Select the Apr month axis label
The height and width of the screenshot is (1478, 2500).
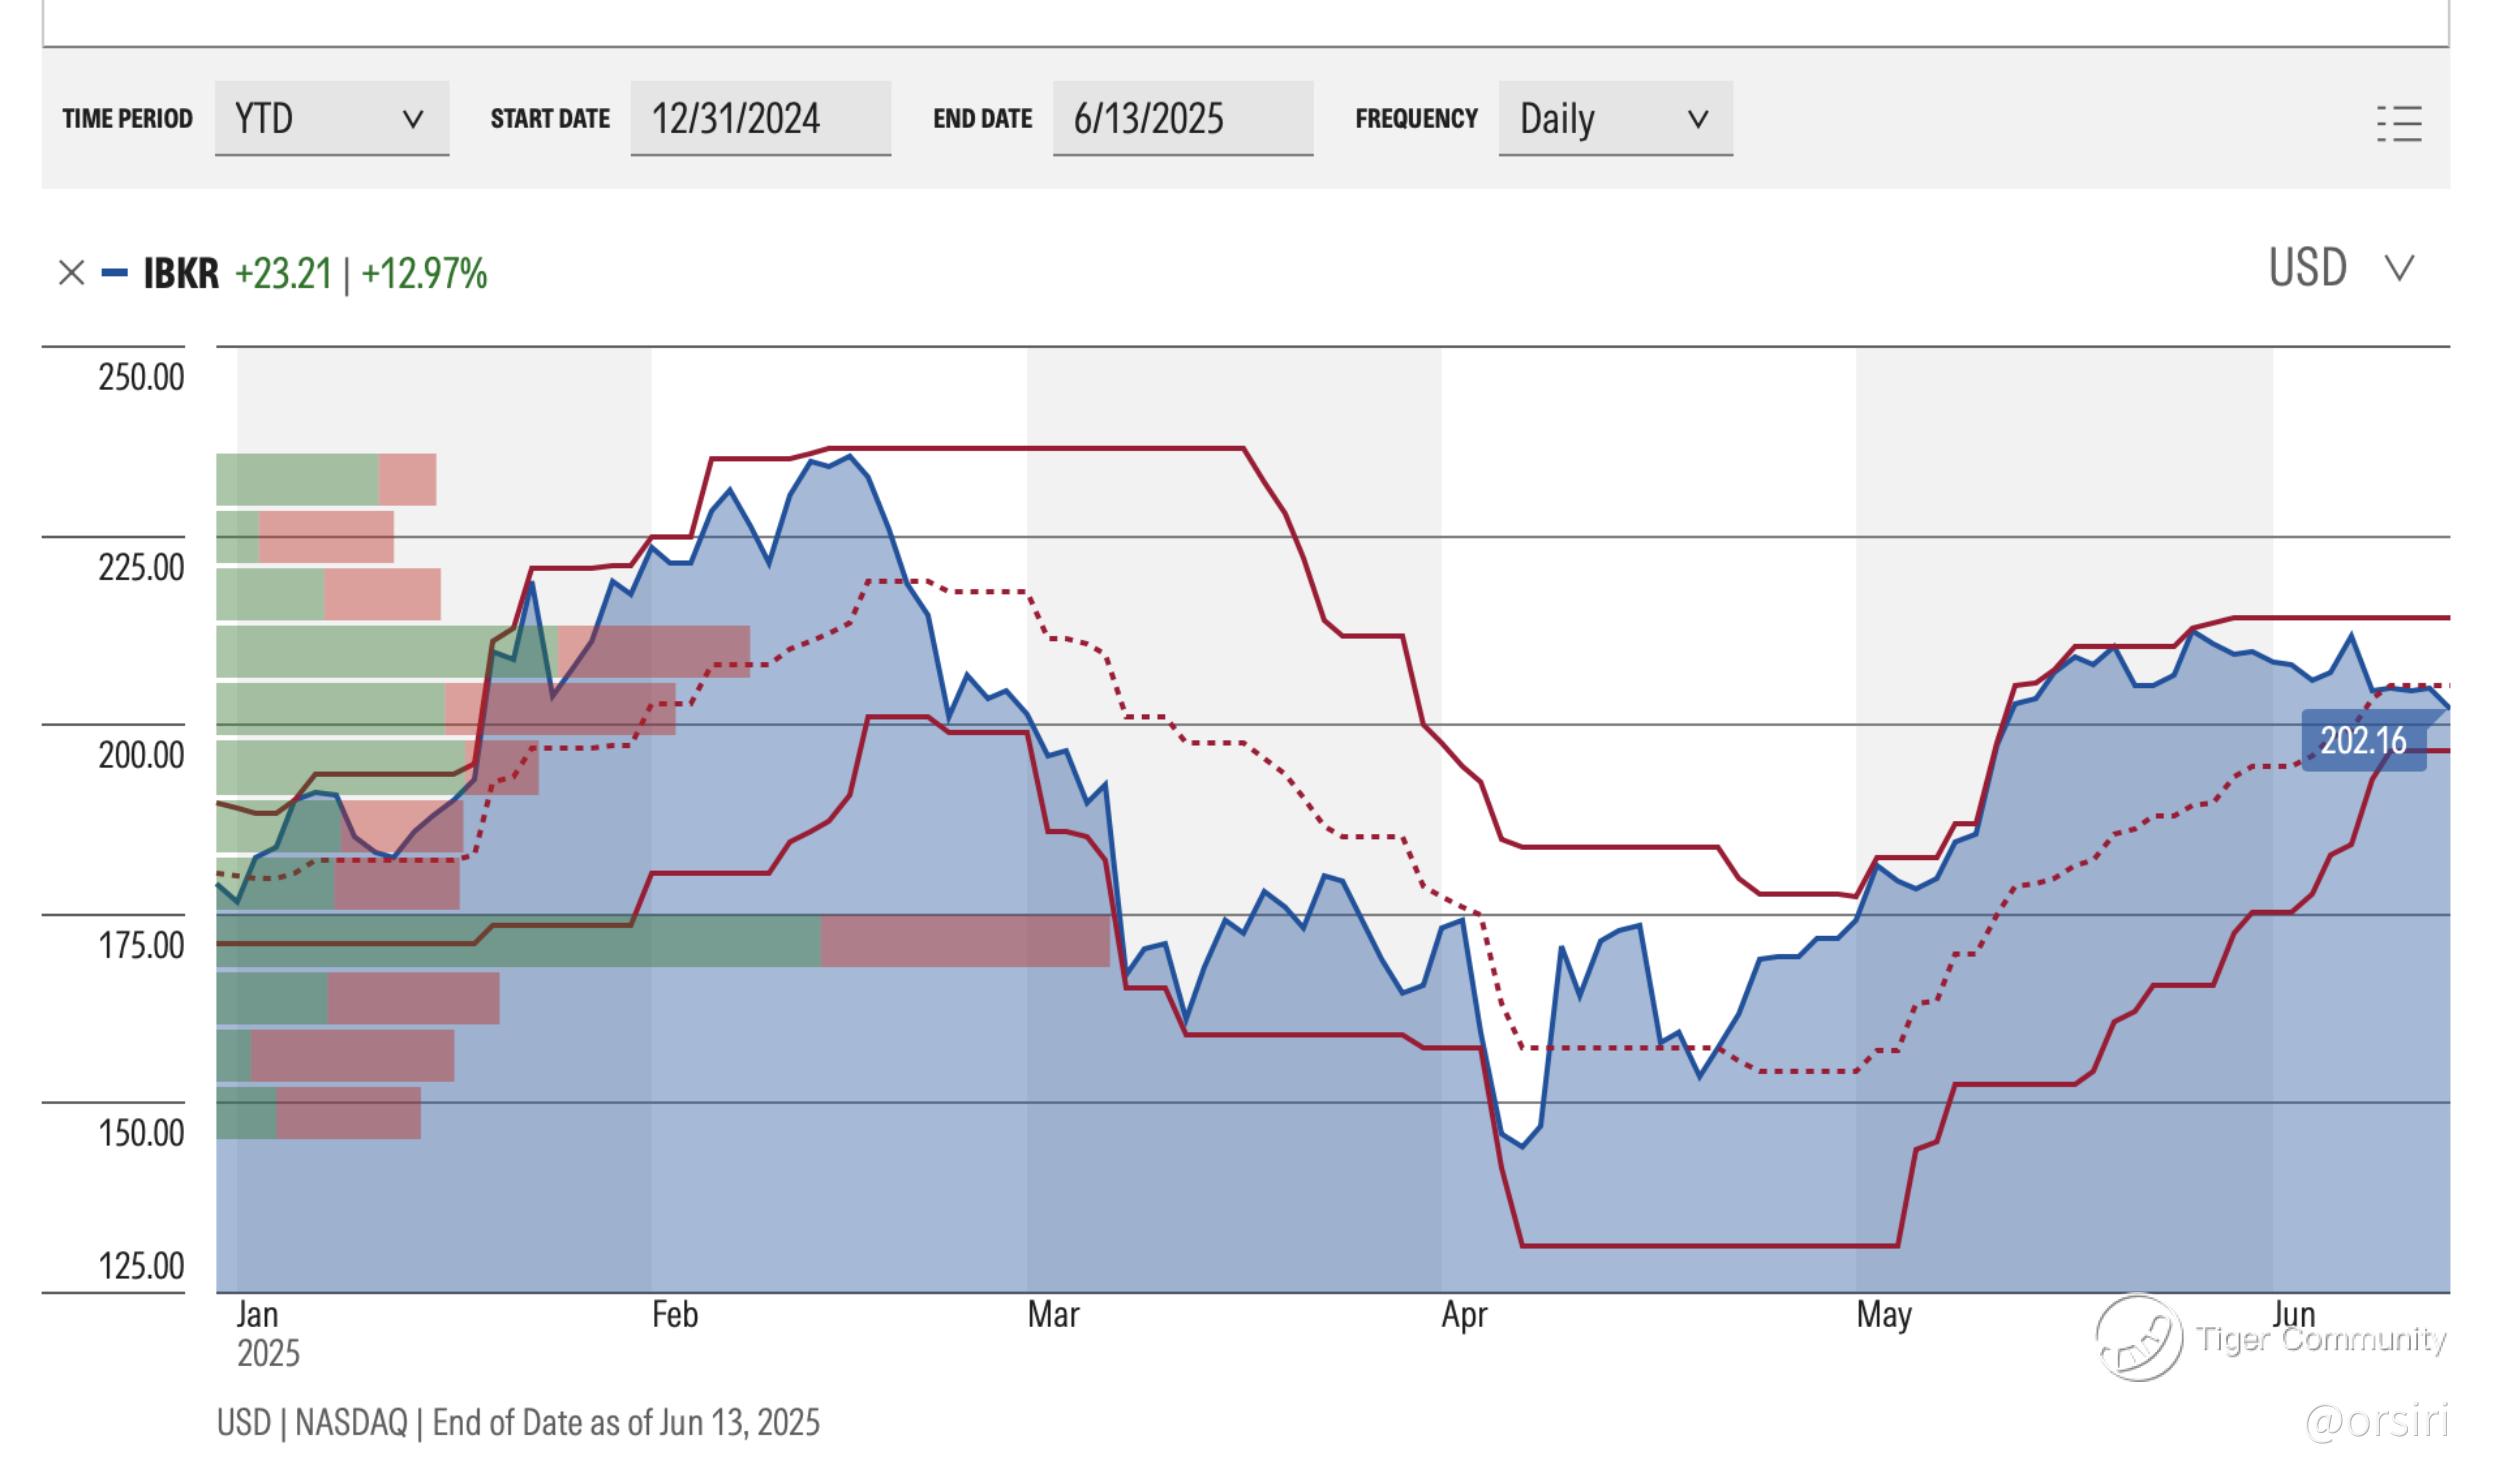tap(1464, 1314)
